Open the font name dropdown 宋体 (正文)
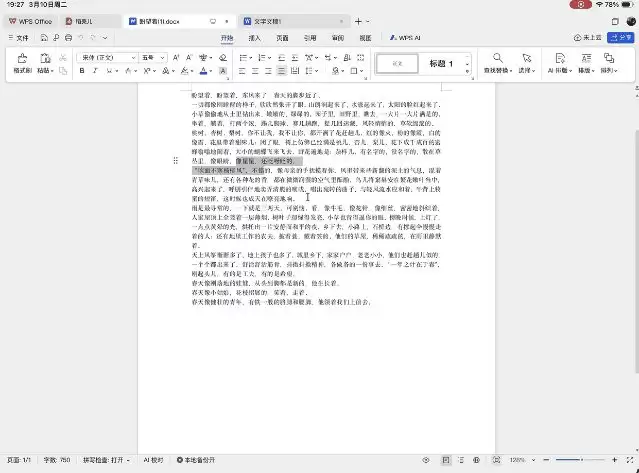The image size is (639, 473). tap(104, 56)
